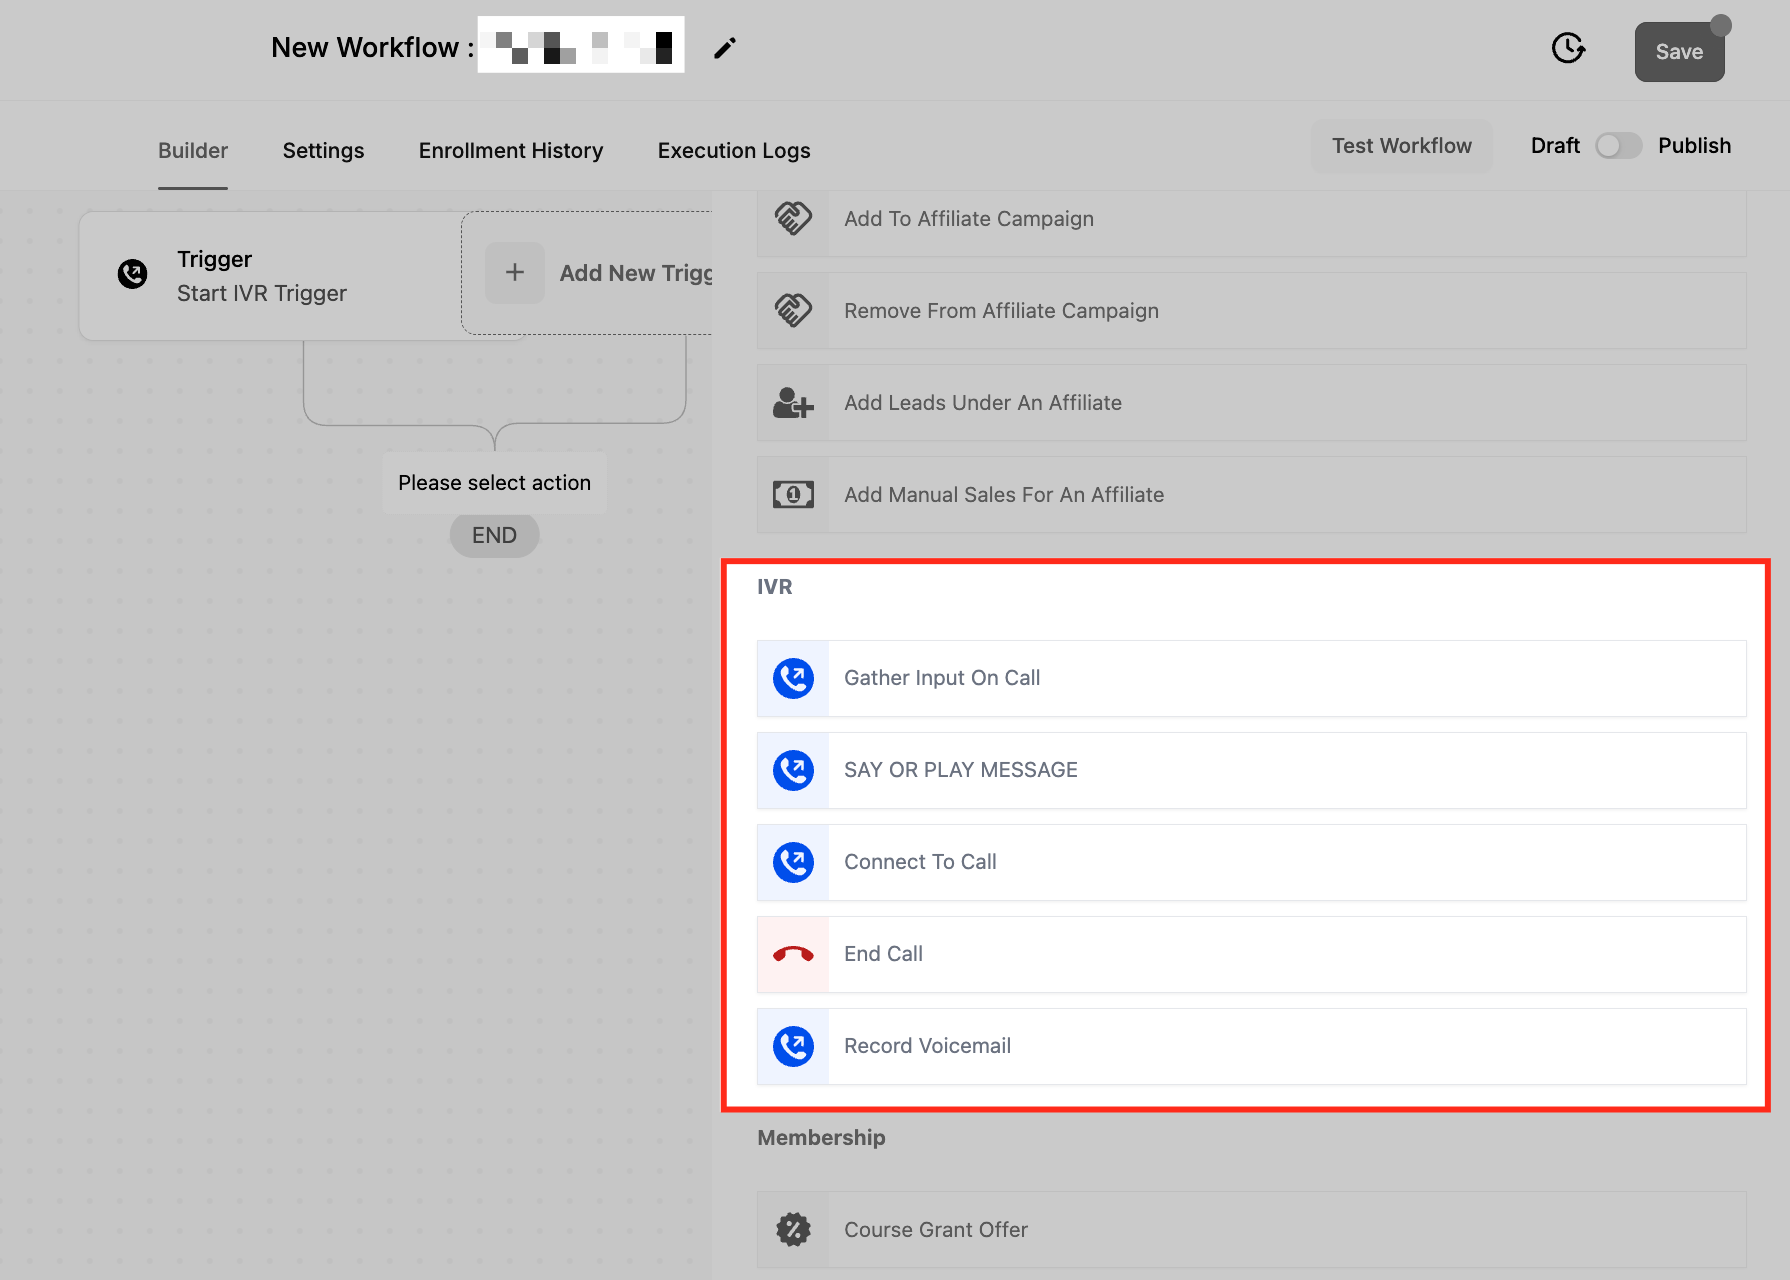Select the Start IVR Trigger text
This screenshot has width=1790, height=1280.
(x=262, y=293)
